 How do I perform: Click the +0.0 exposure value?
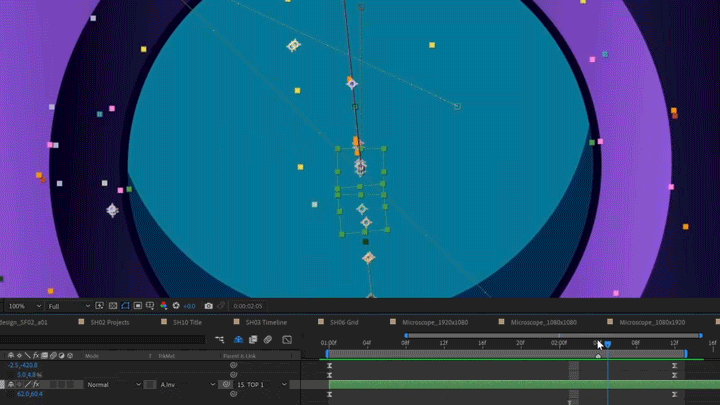[189, 306]
